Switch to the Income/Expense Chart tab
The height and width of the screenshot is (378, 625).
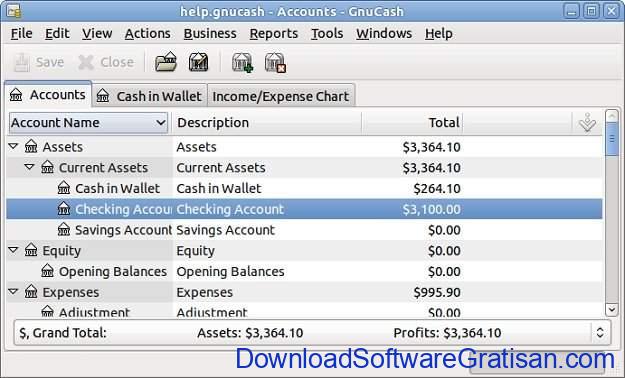click(x=281, y=96)
